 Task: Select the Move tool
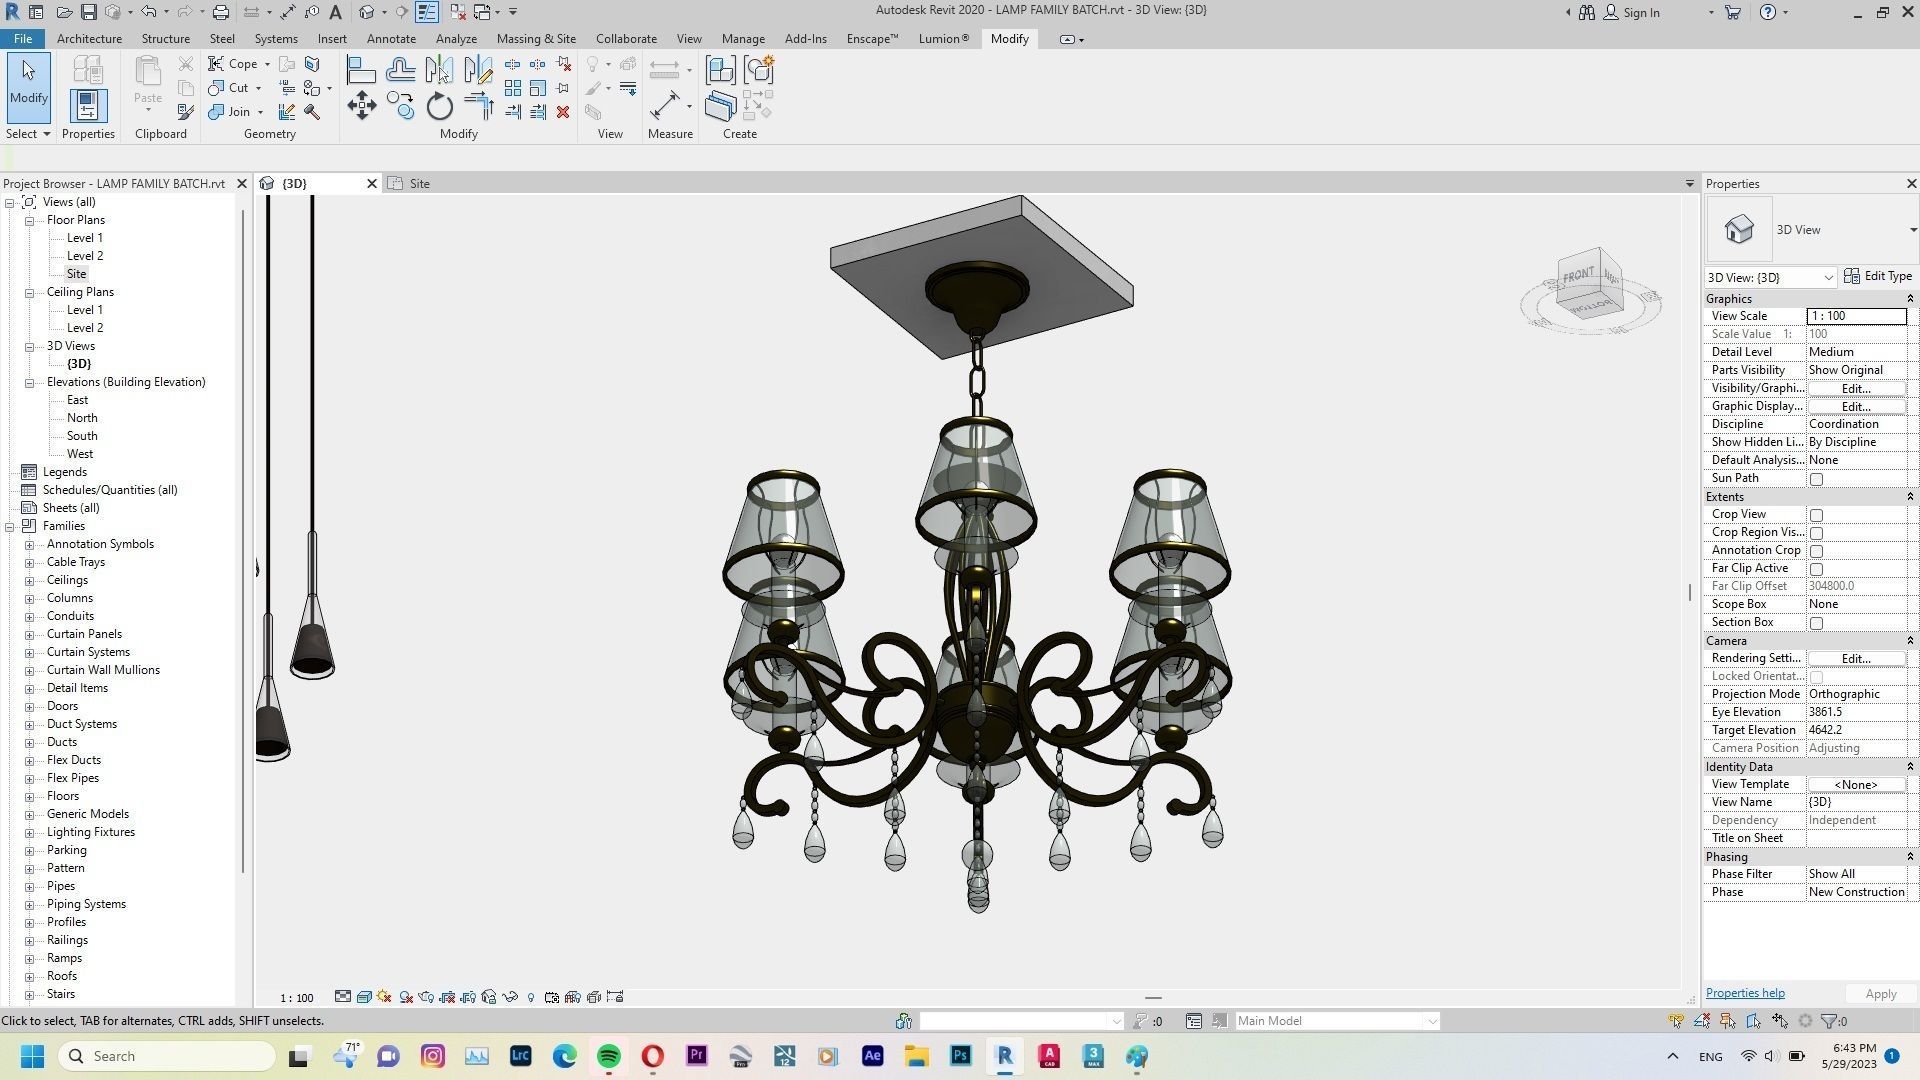pos(361,107)
